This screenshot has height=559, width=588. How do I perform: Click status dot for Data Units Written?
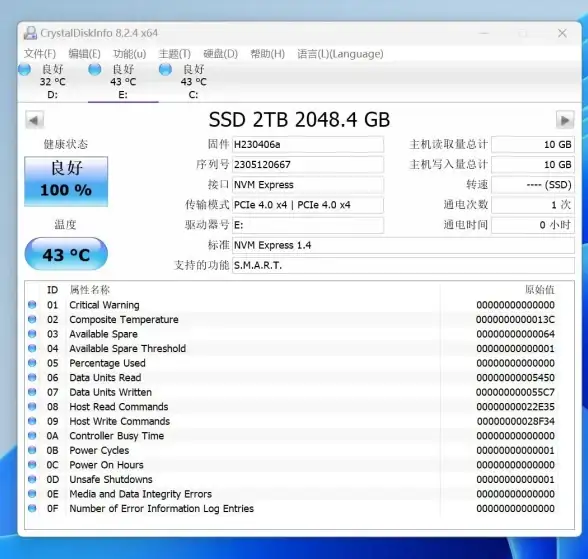coord(32,392)
